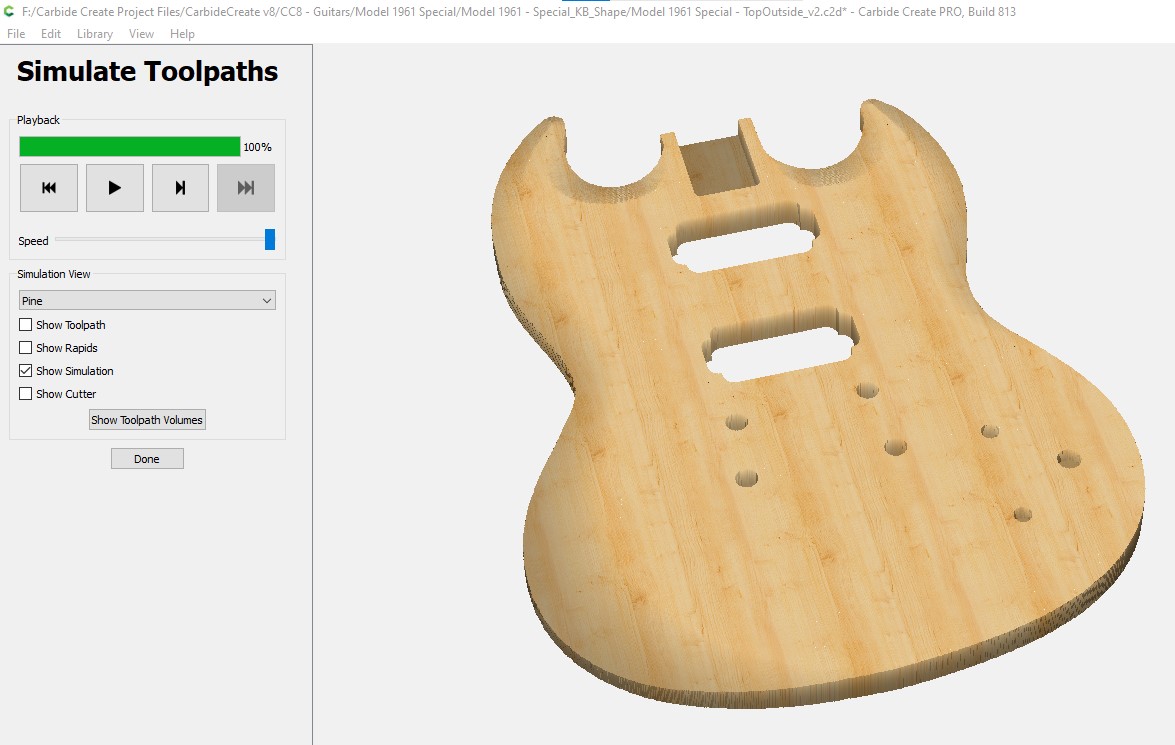
Task: Enable Show Cutter checkbox
Action: 25,393
